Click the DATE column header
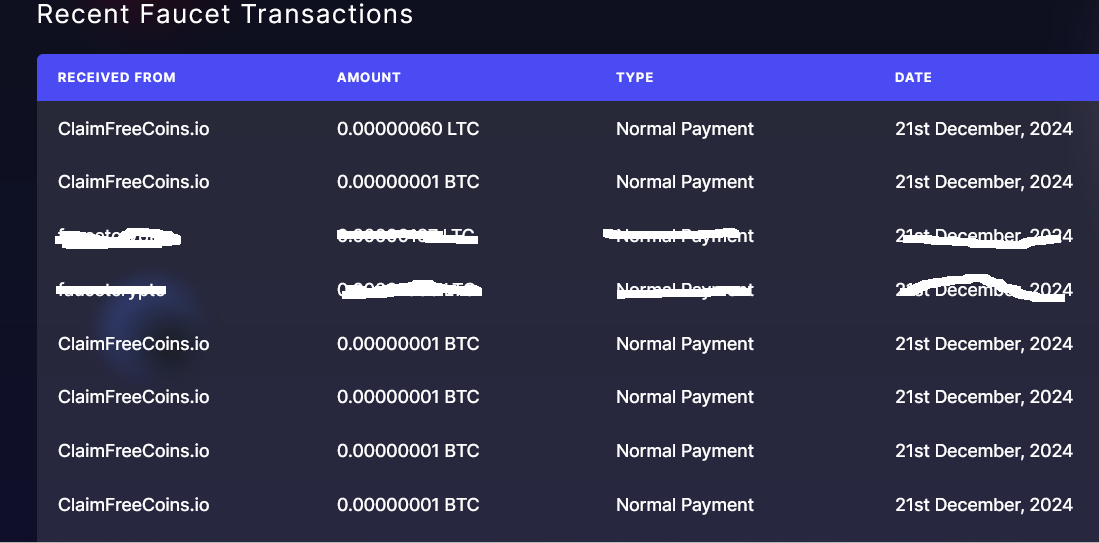 (913, 78)
